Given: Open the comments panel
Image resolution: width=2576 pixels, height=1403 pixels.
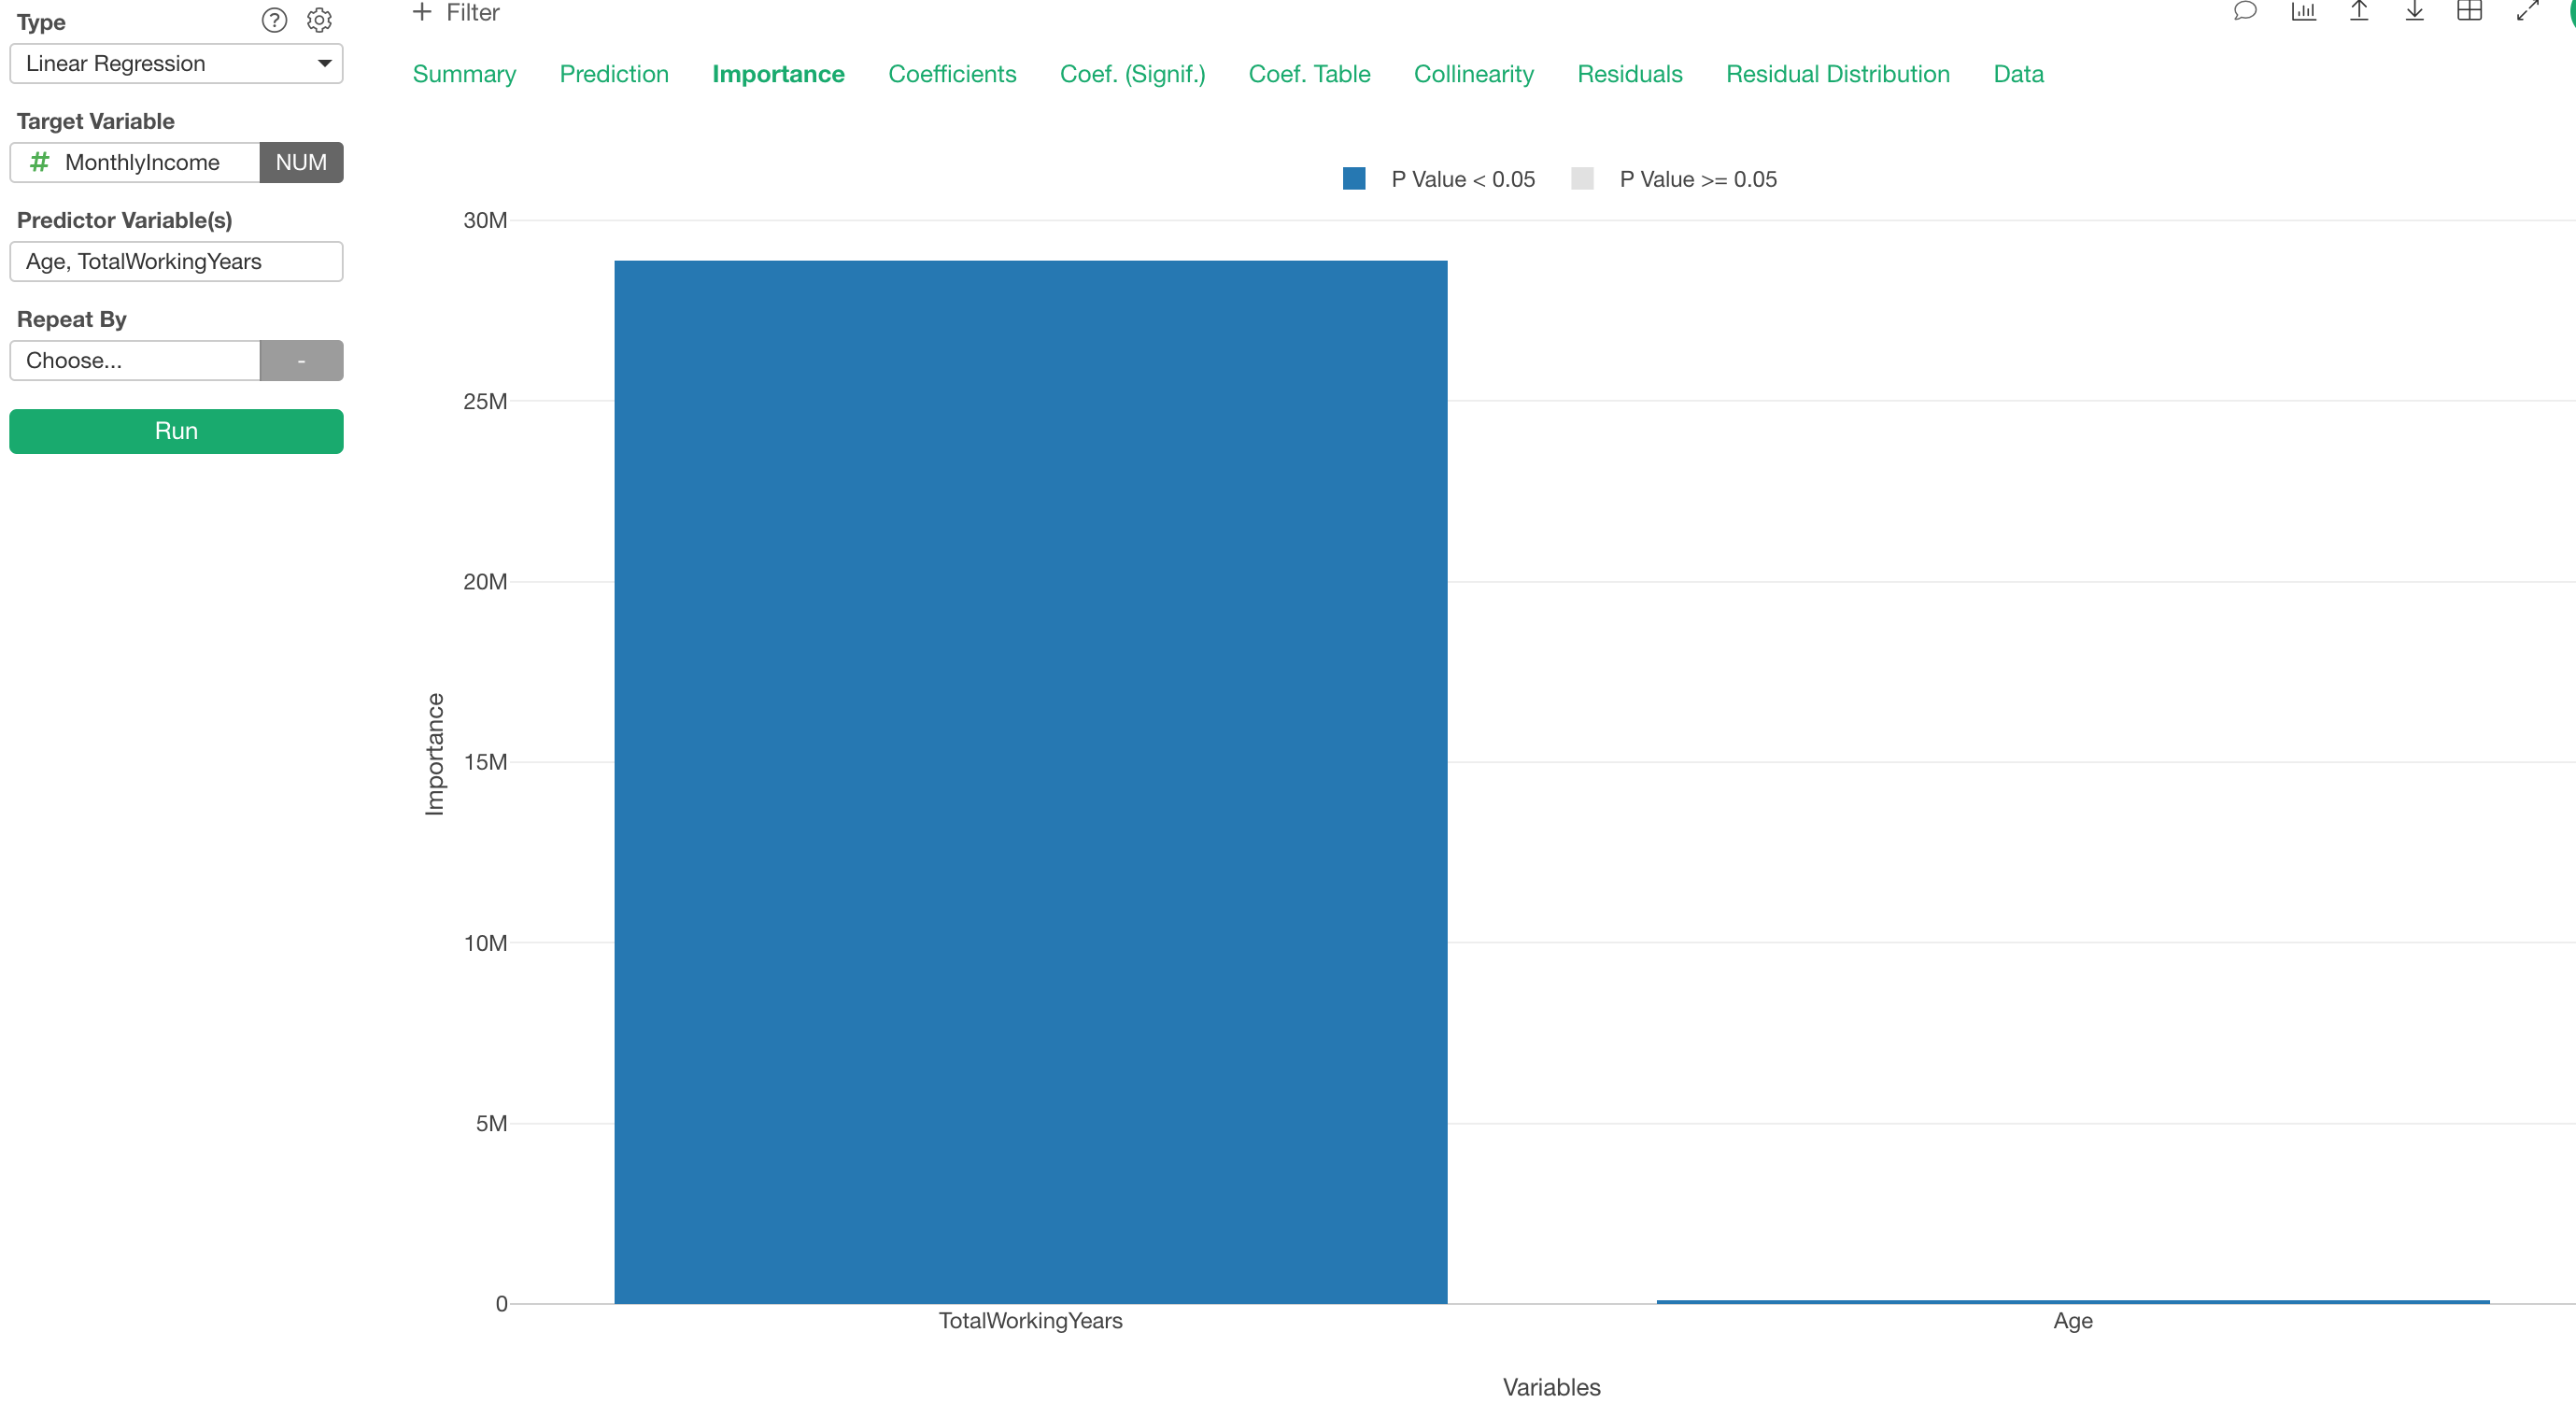Looking at the screenshot, I should click(2246, 13).
